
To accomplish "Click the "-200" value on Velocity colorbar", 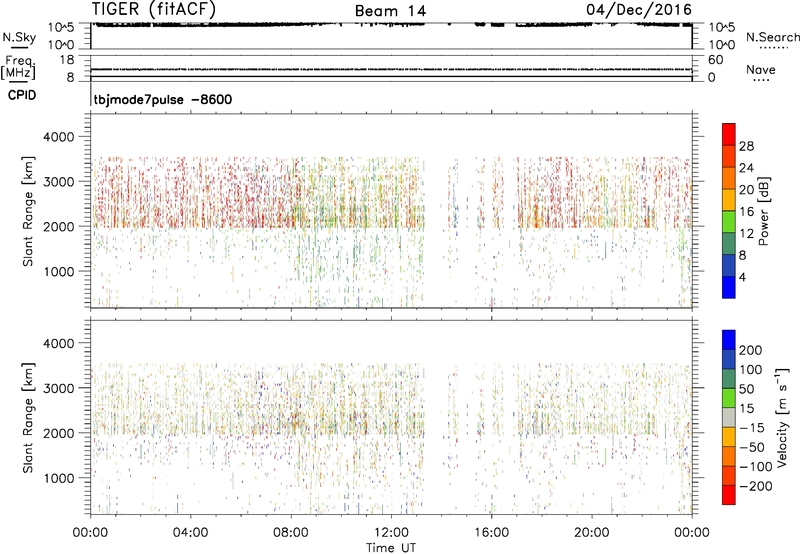I will tap(756, 486).
